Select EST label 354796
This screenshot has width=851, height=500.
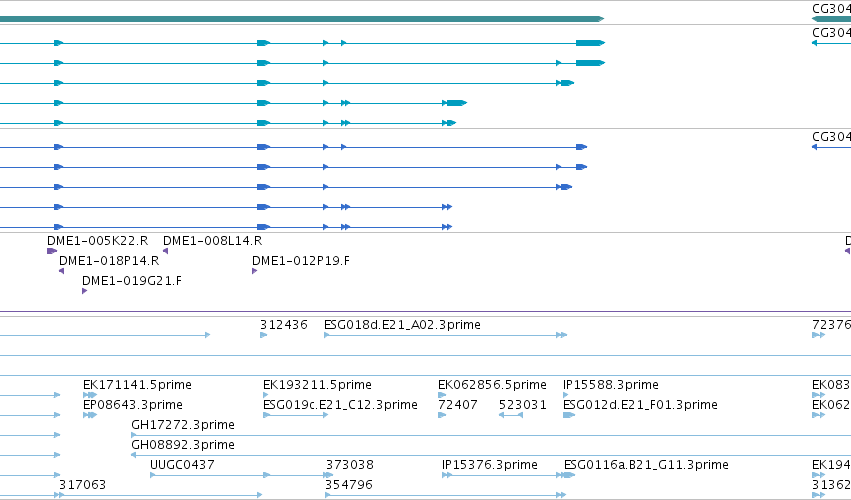tap(349, 485)
